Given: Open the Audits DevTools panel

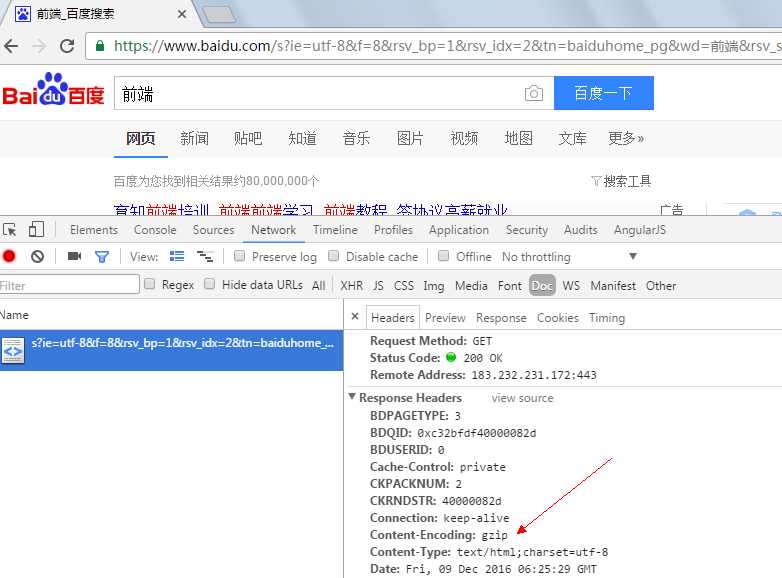Looking at the screenshot, I should coord(581,230).
